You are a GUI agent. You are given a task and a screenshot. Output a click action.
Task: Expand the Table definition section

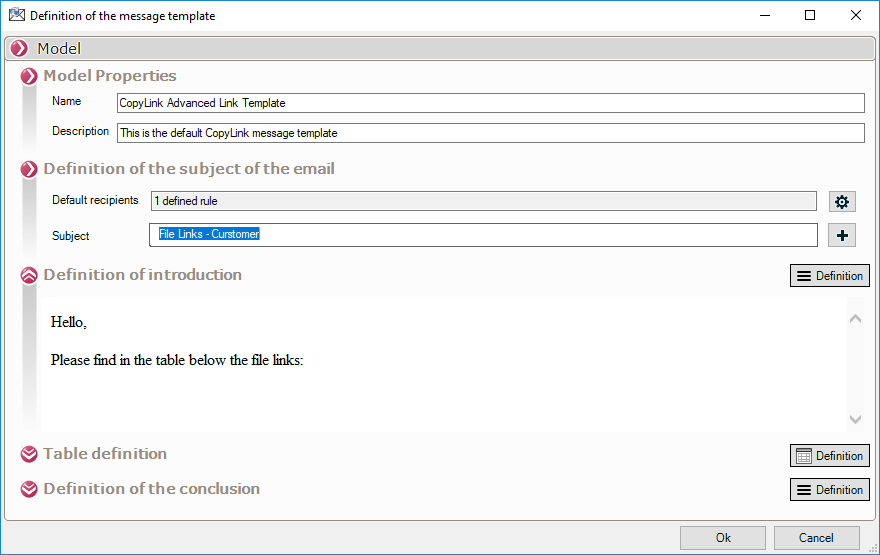coord(29,454)
